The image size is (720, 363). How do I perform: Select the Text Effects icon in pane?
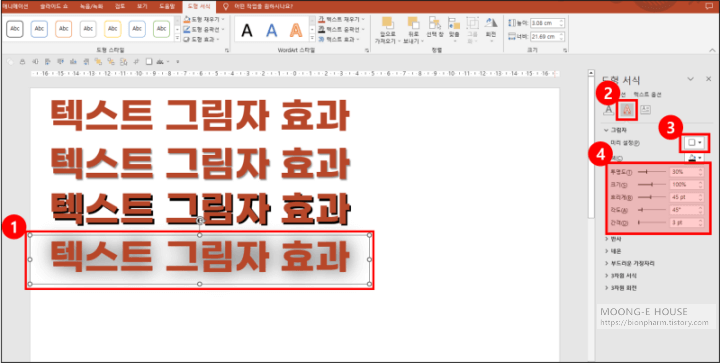tap(628, 110)
